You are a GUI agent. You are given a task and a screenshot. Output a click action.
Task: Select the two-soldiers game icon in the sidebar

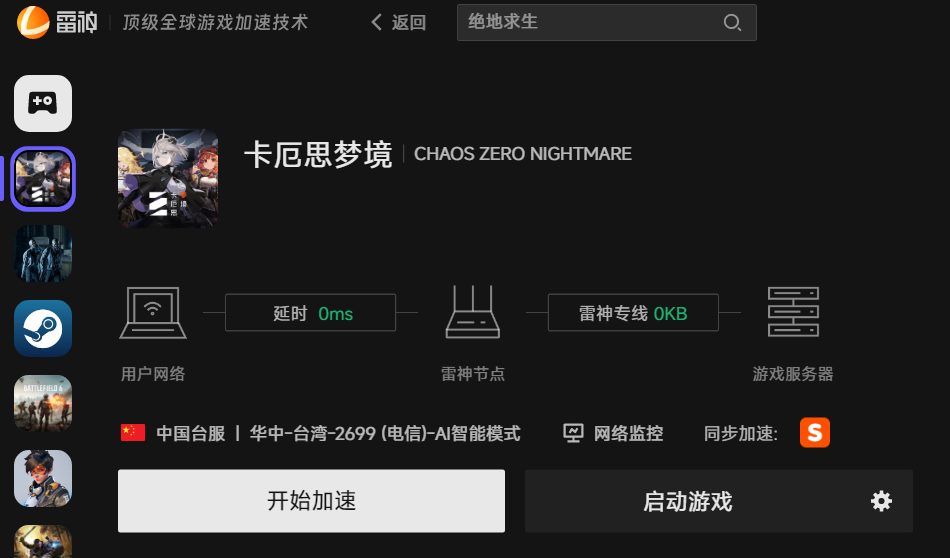tap(43, 253)
